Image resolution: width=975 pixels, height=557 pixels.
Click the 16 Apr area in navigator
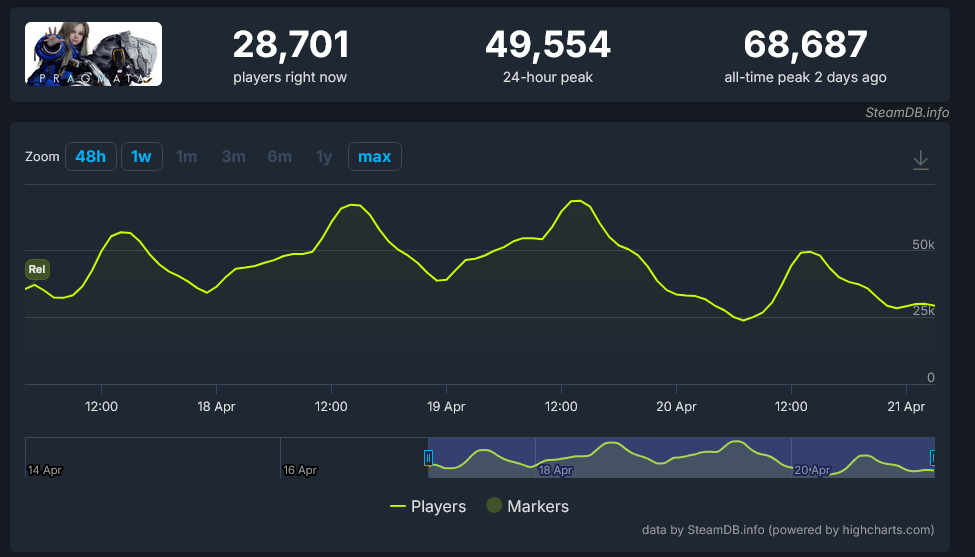tap(300, 469)
